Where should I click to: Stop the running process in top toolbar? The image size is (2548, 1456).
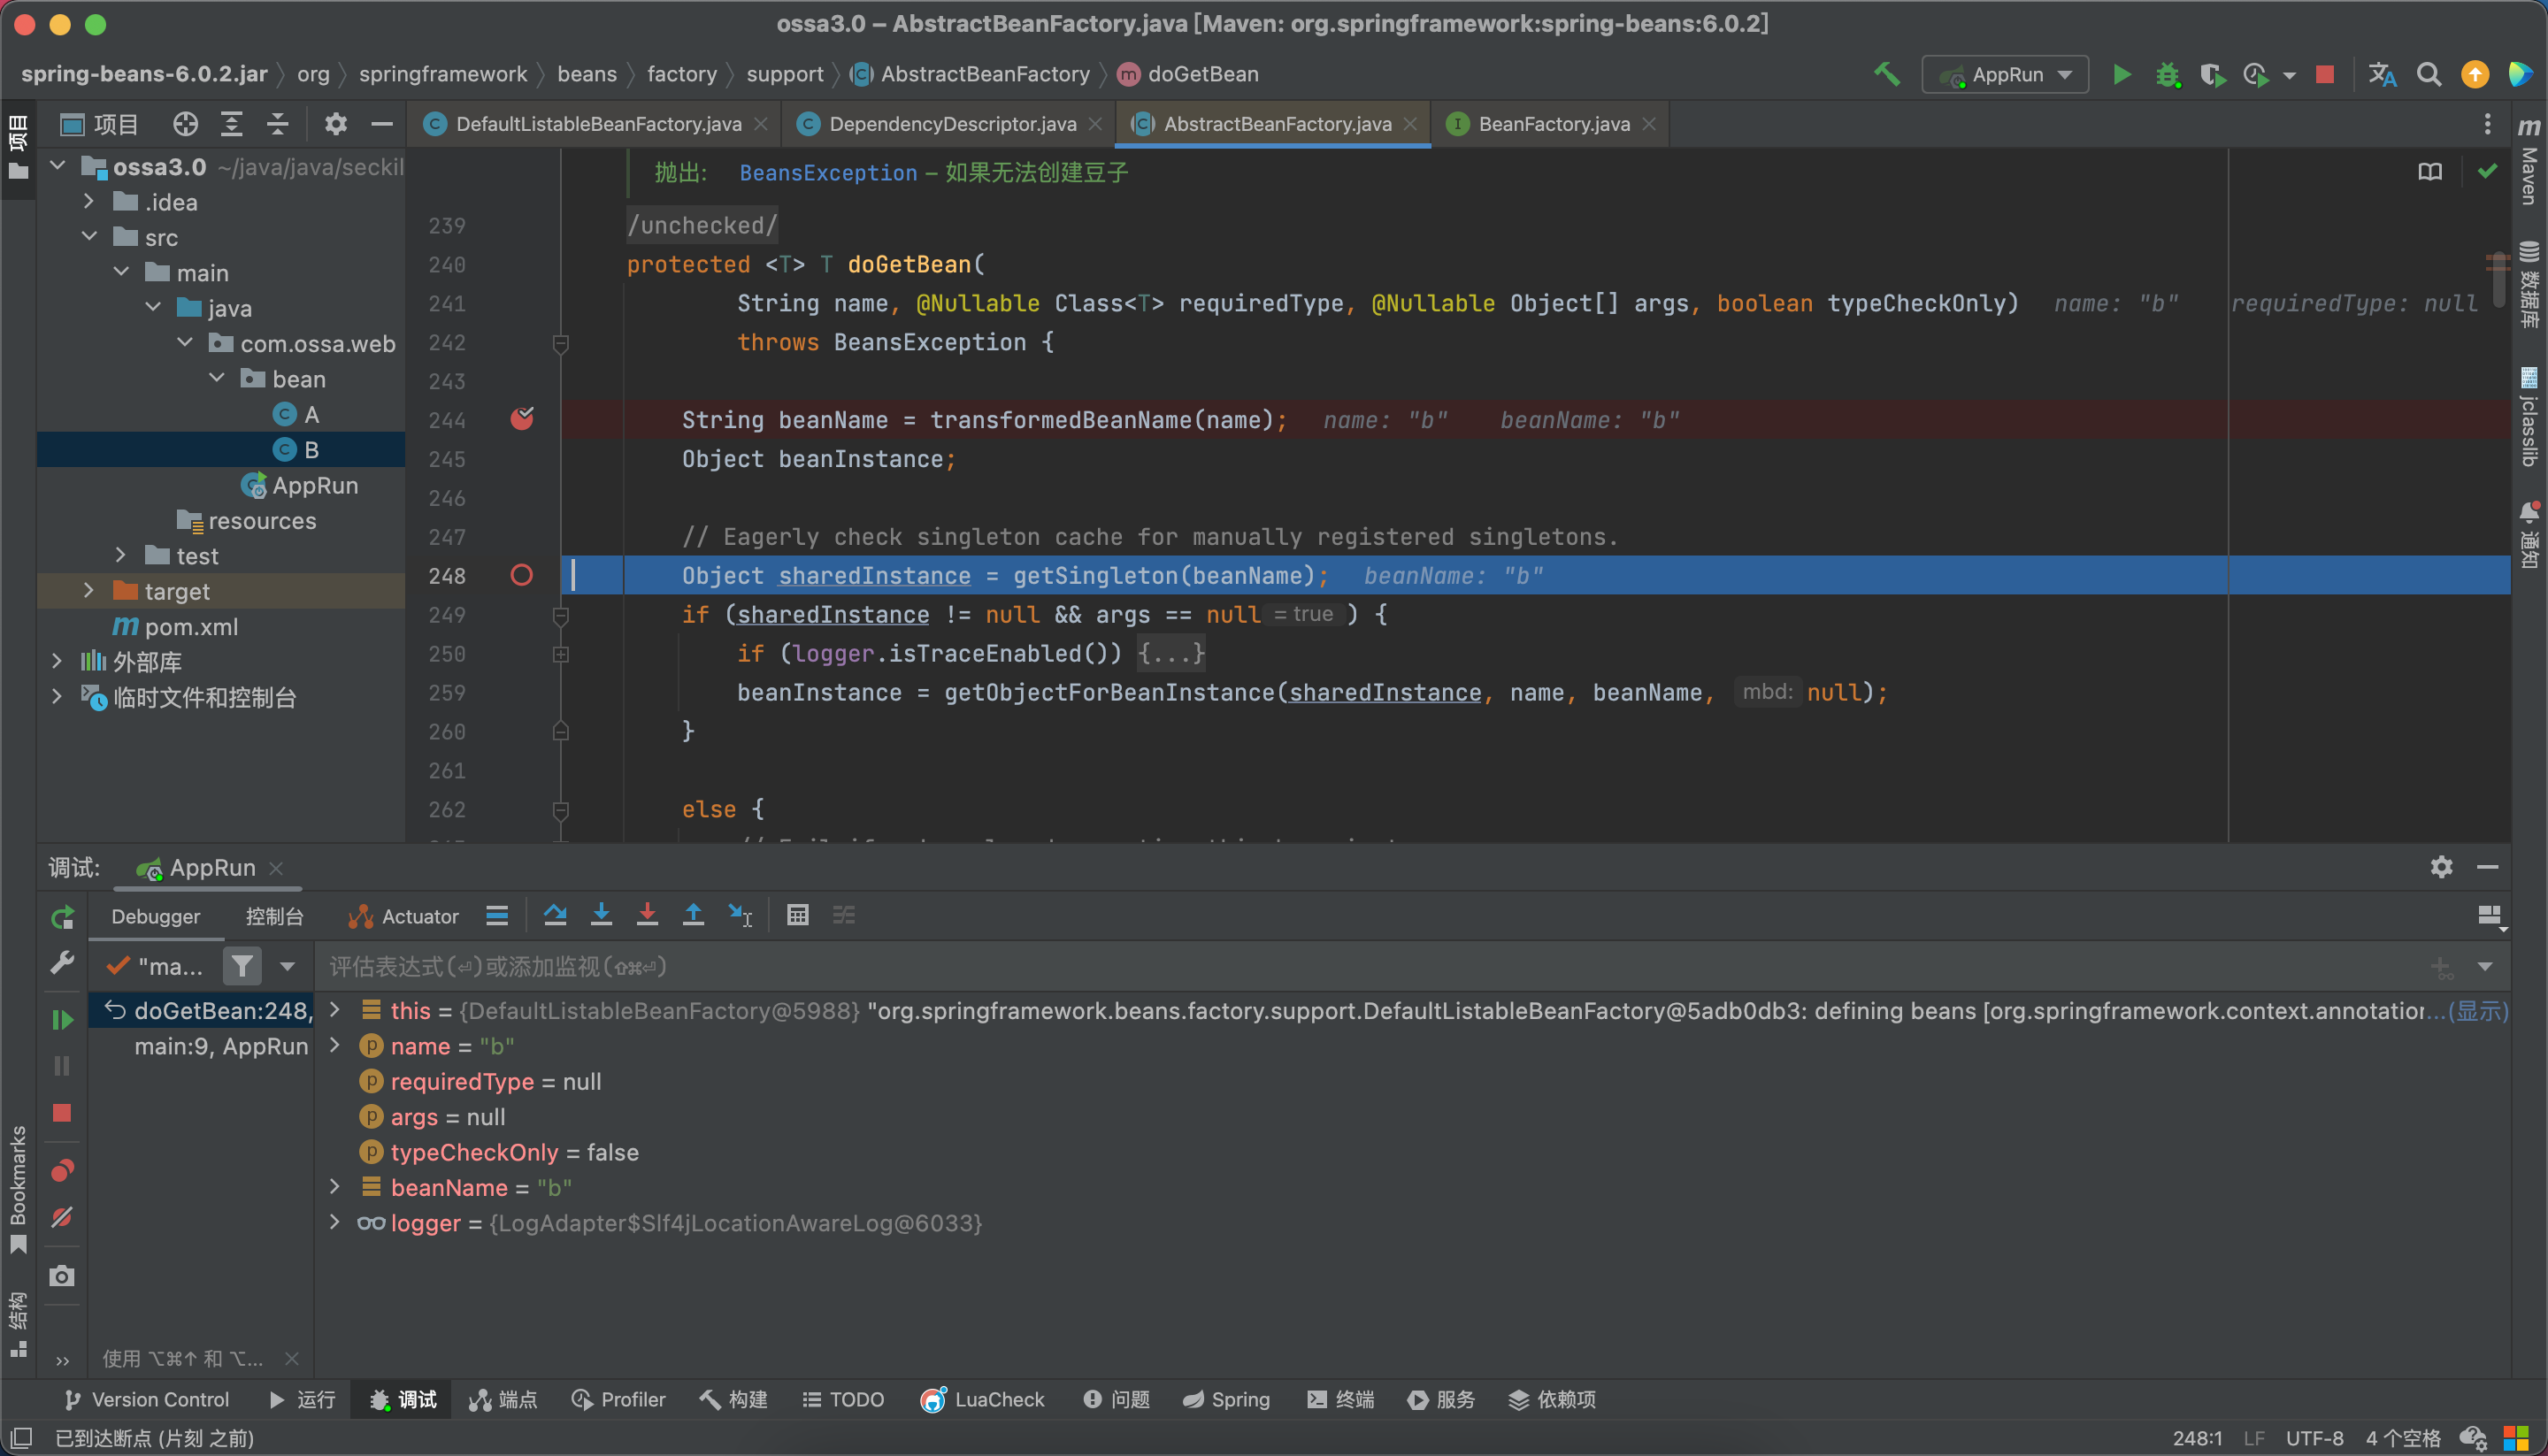click(x=2325, y=74)
